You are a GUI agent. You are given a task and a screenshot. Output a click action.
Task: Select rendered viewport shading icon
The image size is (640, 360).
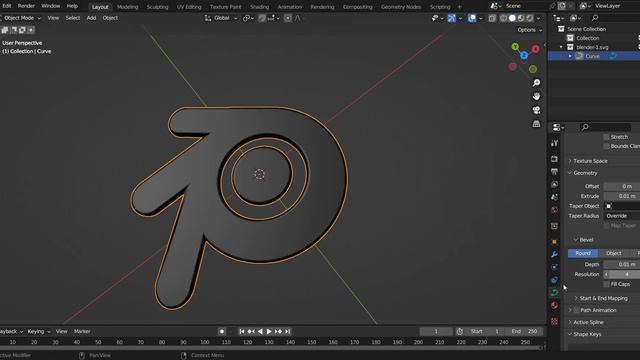point(529,18)
